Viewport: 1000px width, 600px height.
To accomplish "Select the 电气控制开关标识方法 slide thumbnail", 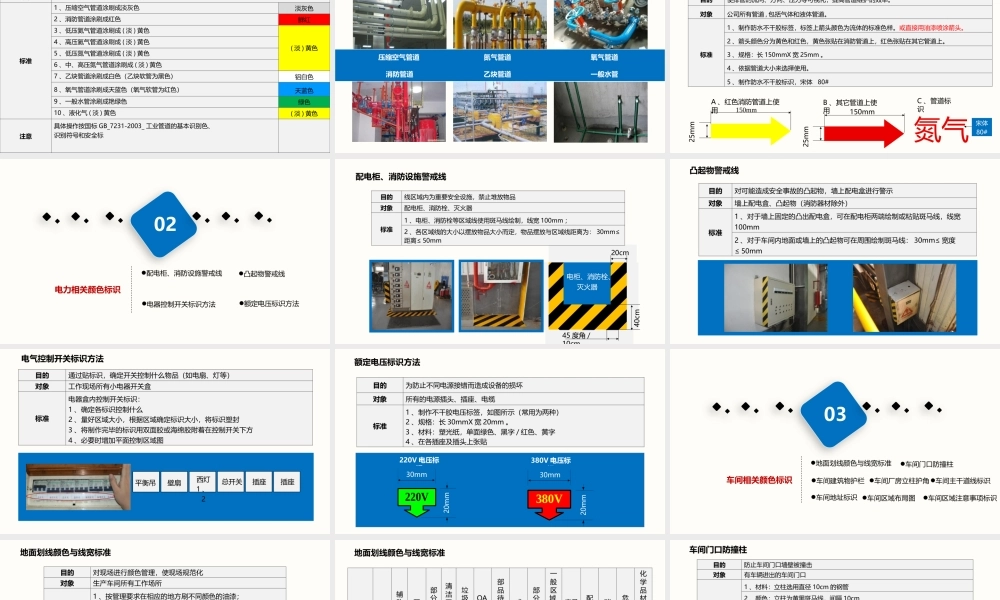I will [165, 441].
